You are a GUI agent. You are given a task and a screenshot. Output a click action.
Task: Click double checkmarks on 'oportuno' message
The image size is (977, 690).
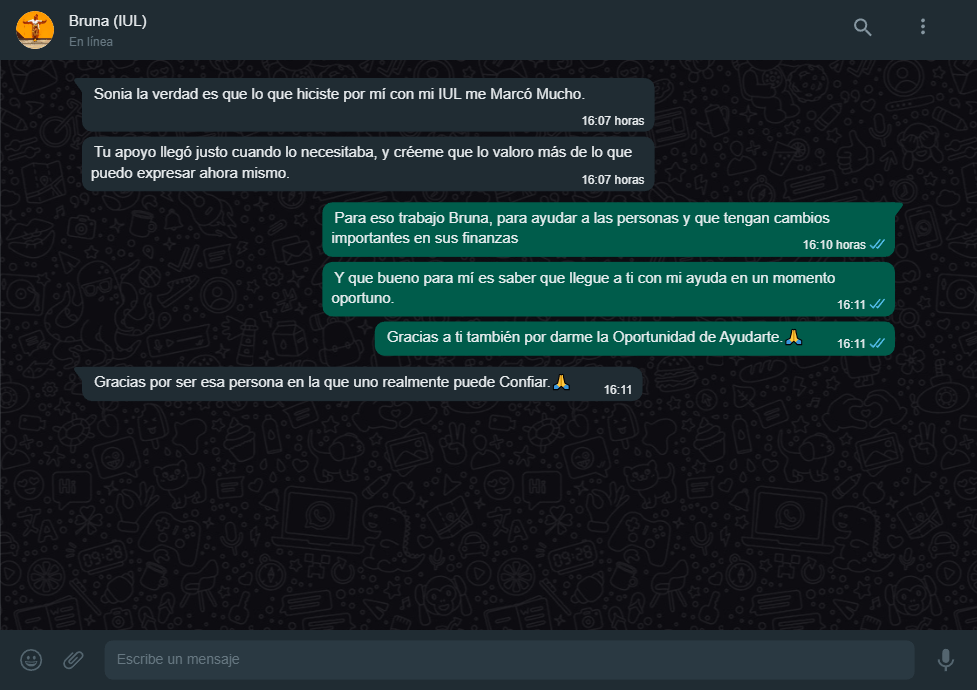tap(877, 304)
